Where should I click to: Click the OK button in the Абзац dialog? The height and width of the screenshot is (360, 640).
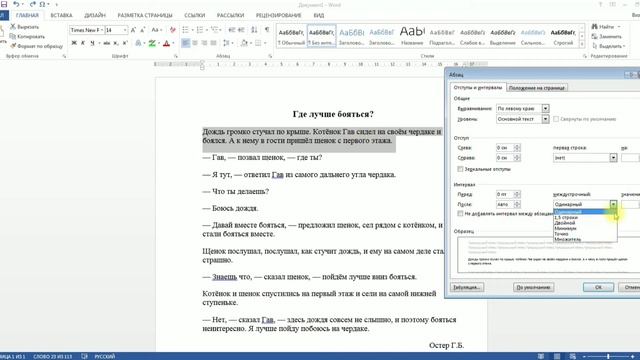point(598,287)
